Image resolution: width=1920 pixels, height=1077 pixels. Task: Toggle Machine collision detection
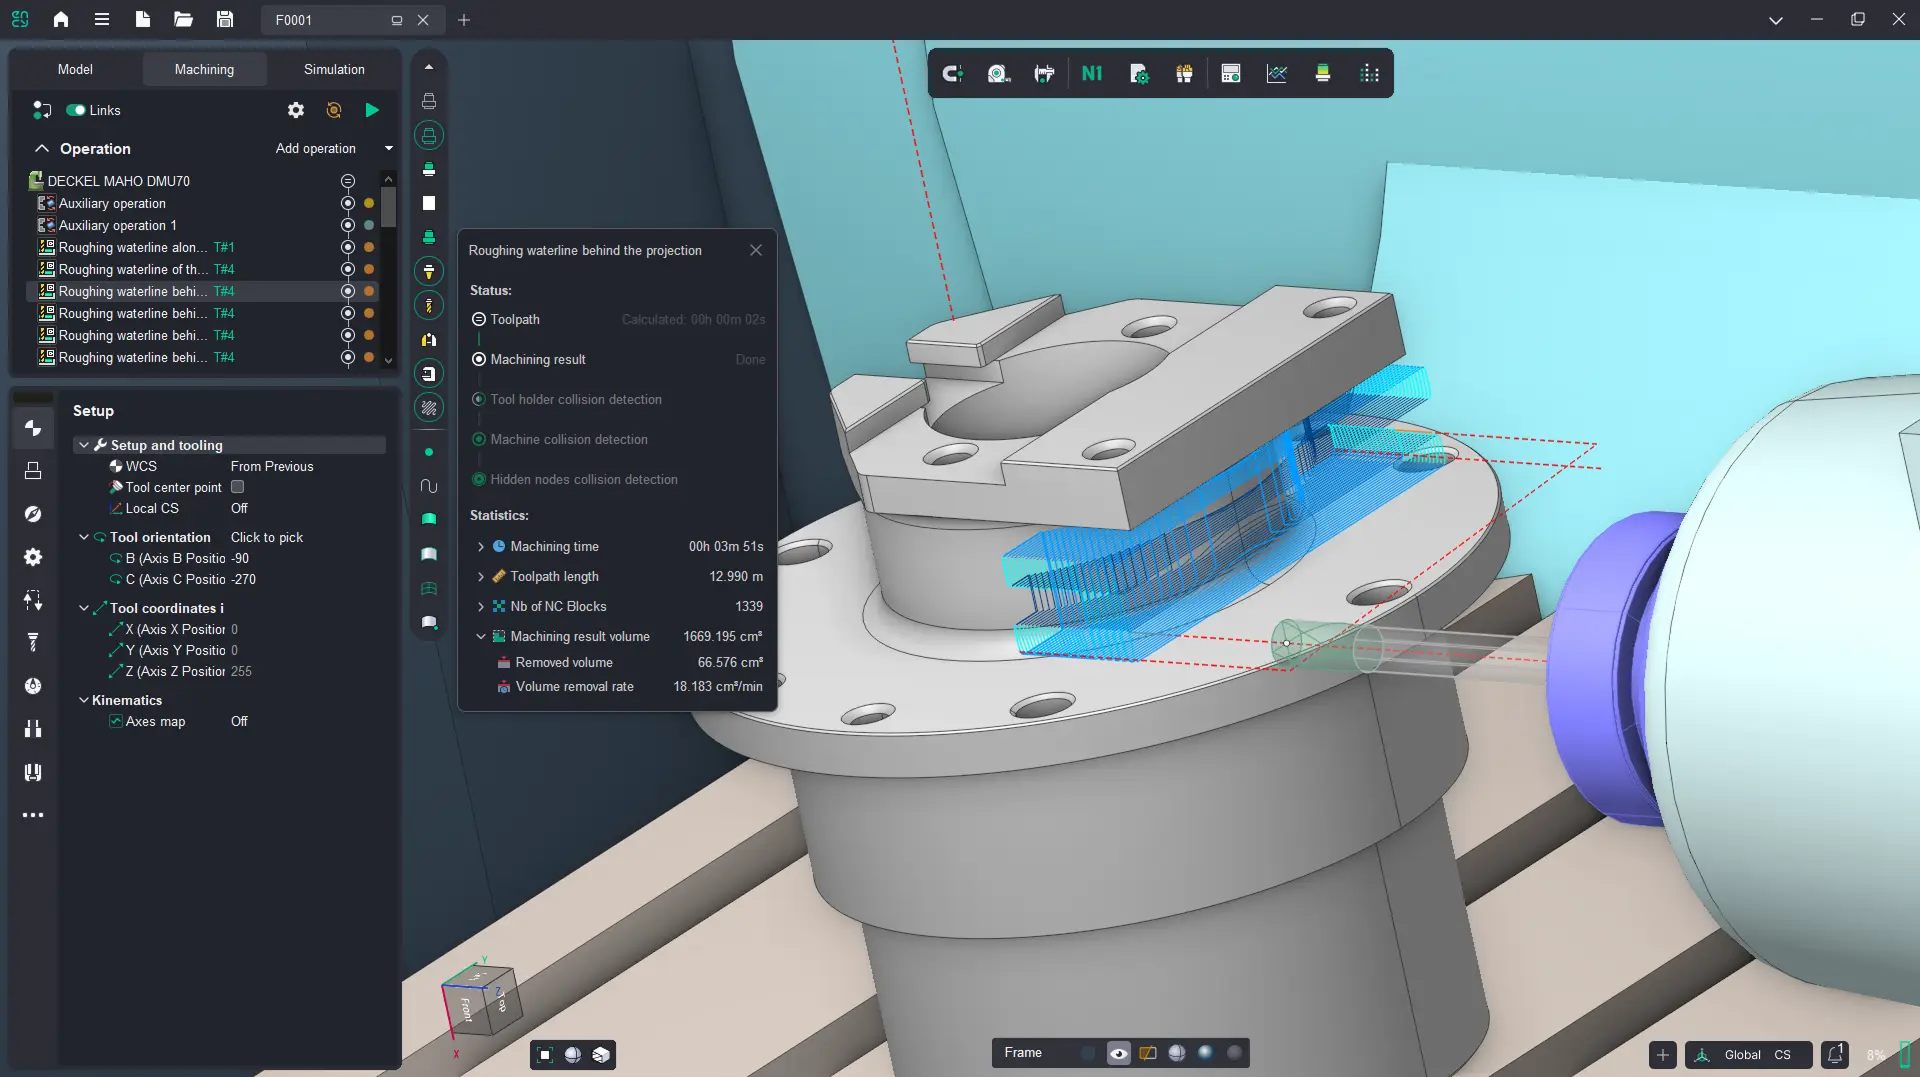(x=479, y=439)
